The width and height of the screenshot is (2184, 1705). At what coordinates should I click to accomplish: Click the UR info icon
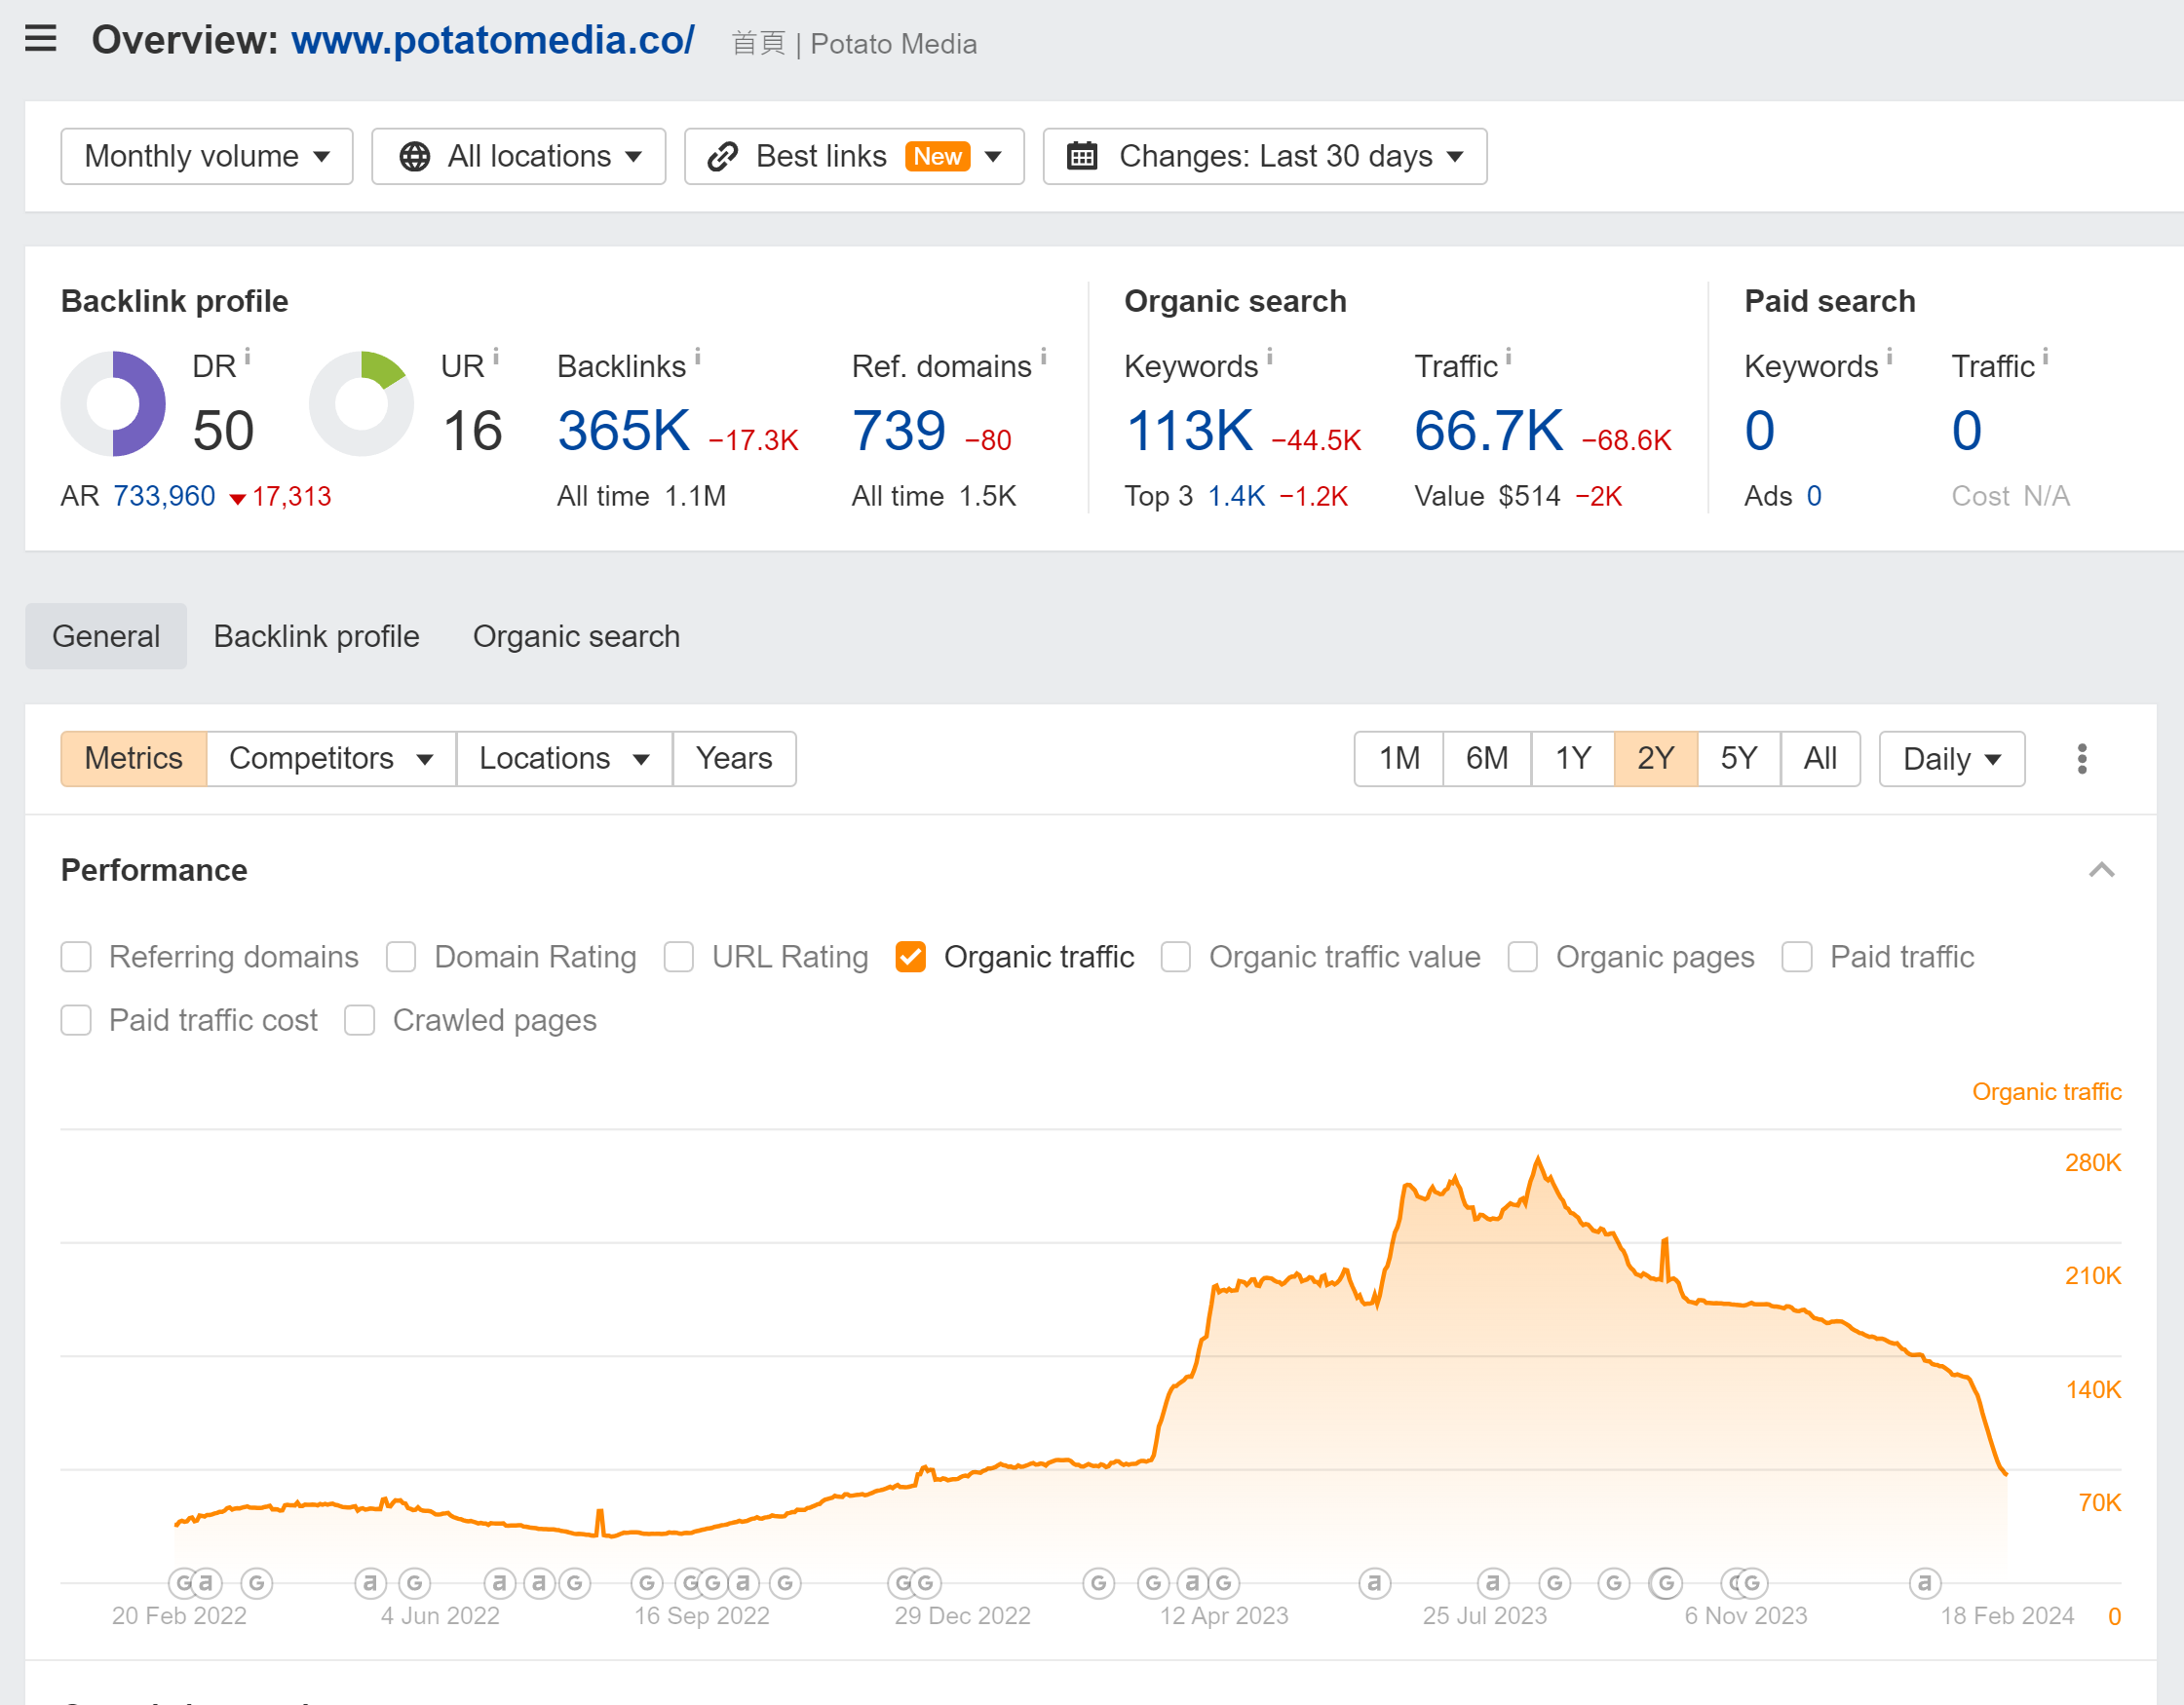coord(496,356)
